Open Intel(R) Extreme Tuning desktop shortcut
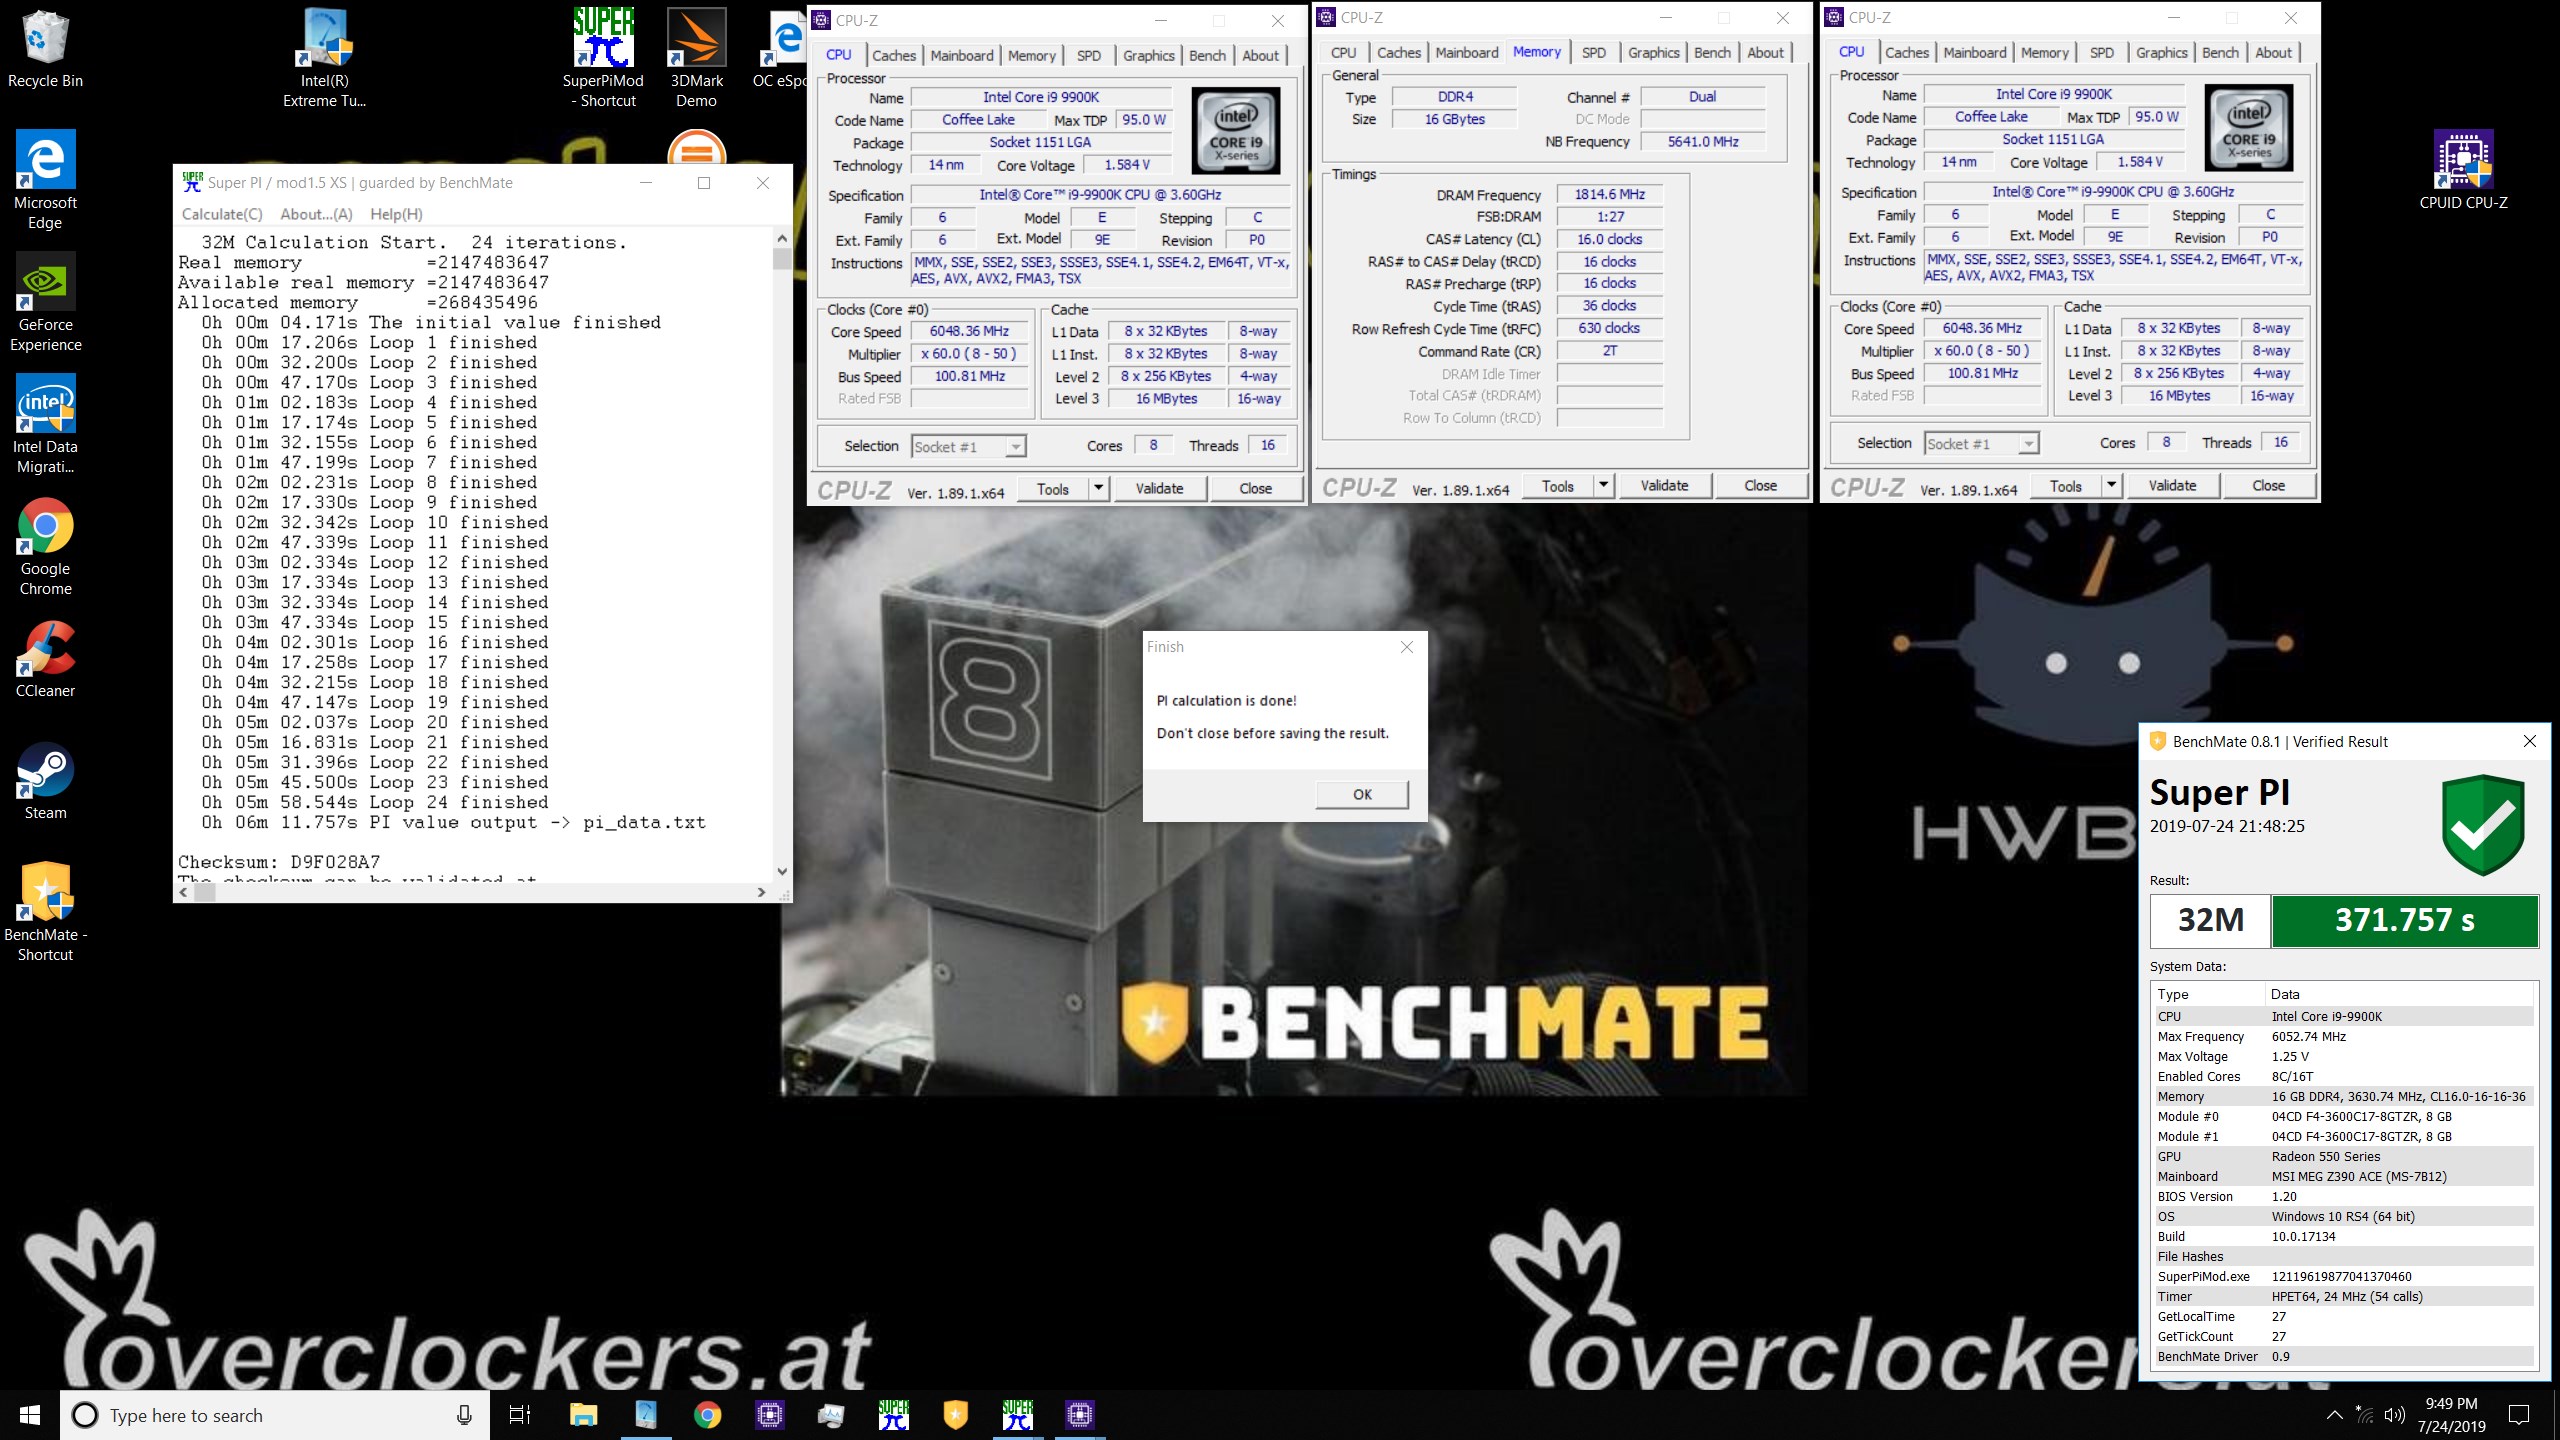 pos(324,58)
